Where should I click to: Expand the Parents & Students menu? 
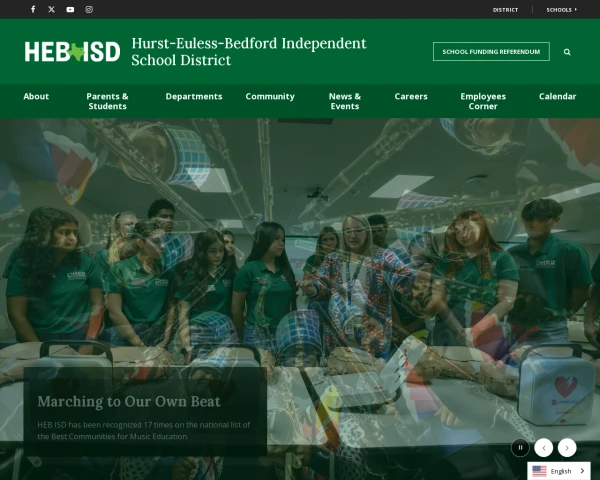(x=107, y=101)
